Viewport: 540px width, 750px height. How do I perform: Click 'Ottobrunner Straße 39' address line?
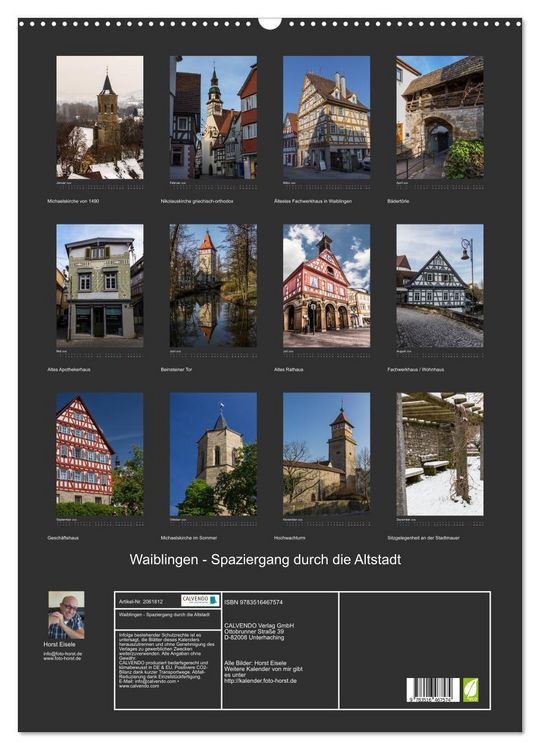click(254, 631)
